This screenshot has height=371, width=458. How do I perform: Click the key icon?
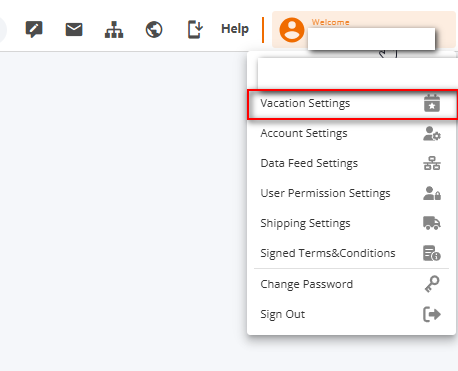pyautogui.click(x=432, y=284)
